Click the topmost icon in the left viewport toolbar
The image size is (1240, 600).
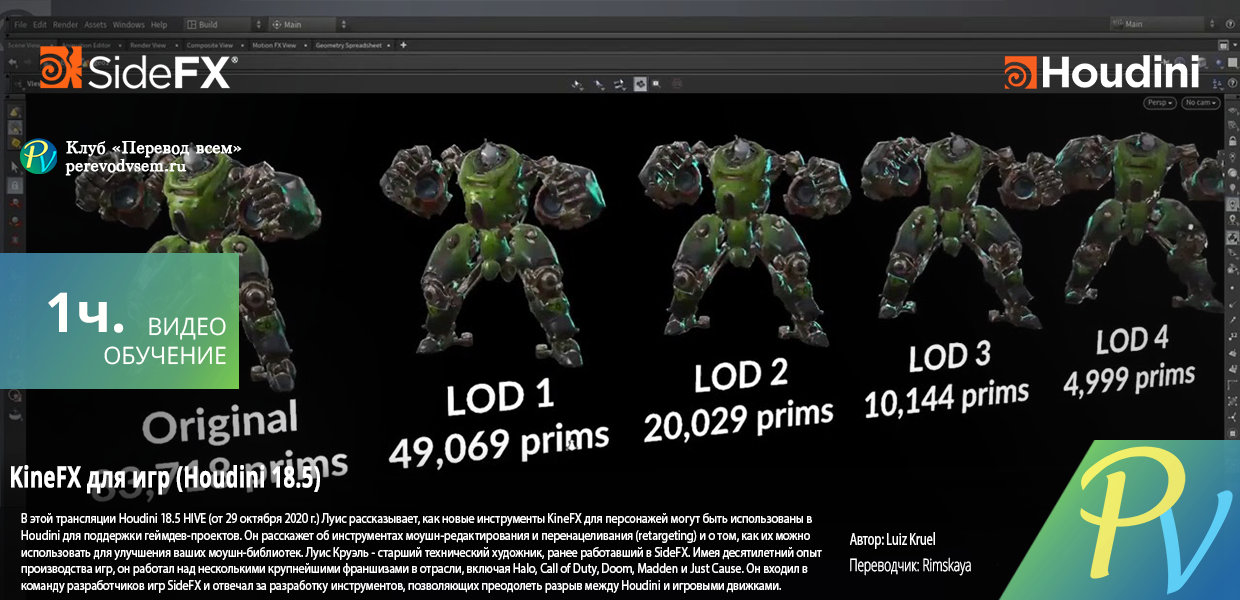15,112
